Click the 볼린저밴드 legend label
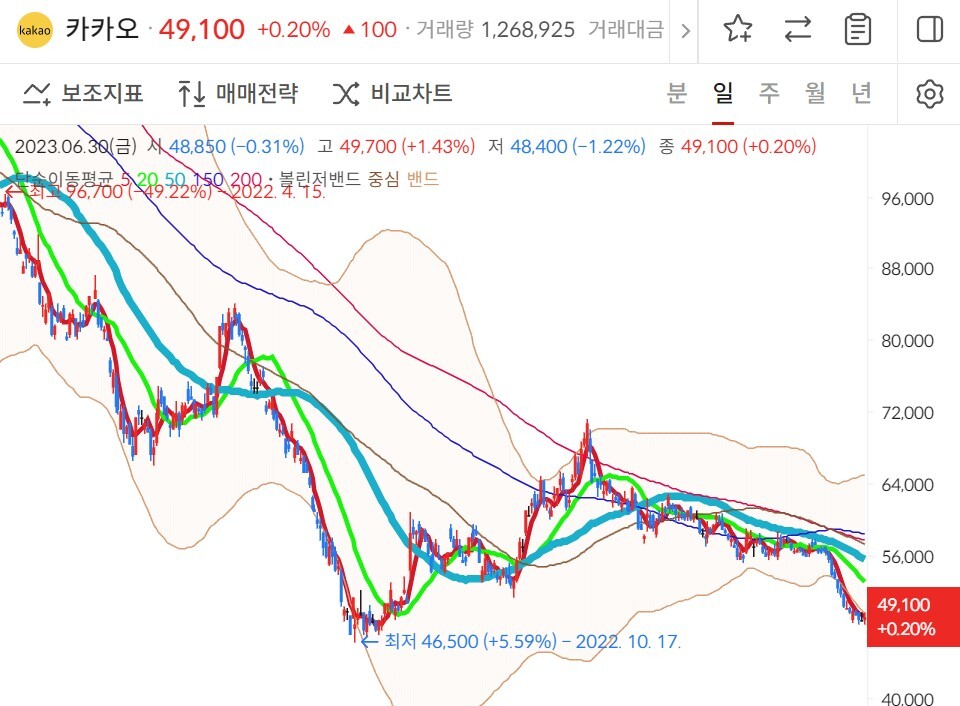 320,179
